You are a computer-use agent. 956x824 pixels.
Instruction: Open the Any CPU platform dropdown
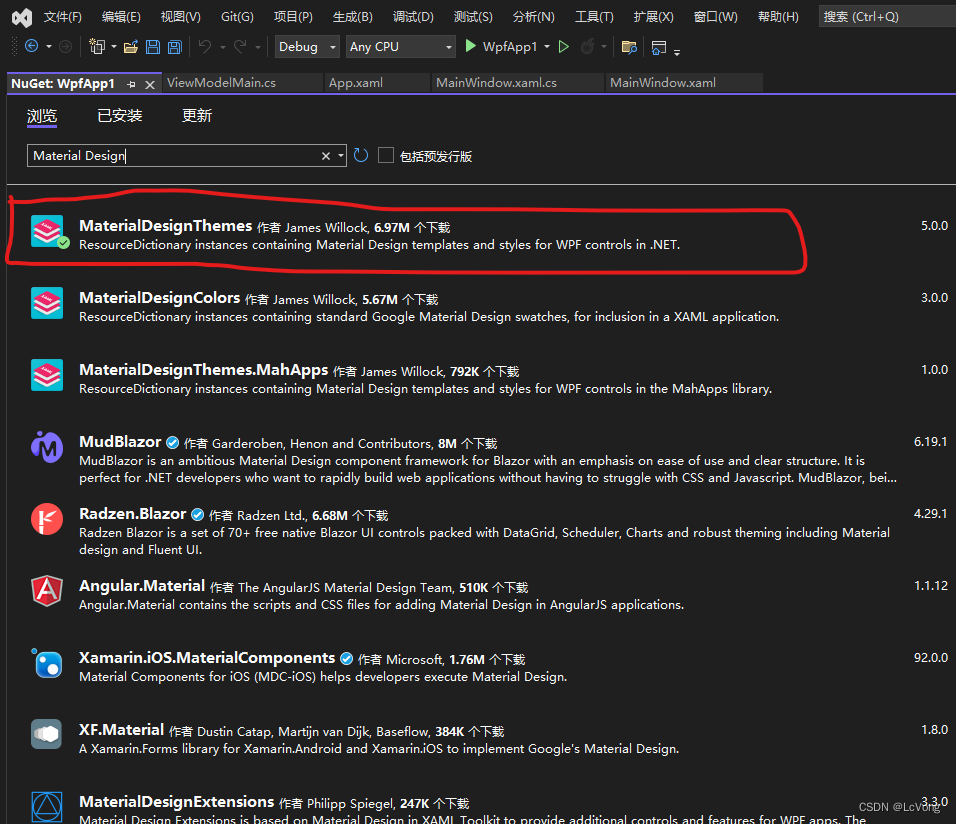[x=400, y=46]
